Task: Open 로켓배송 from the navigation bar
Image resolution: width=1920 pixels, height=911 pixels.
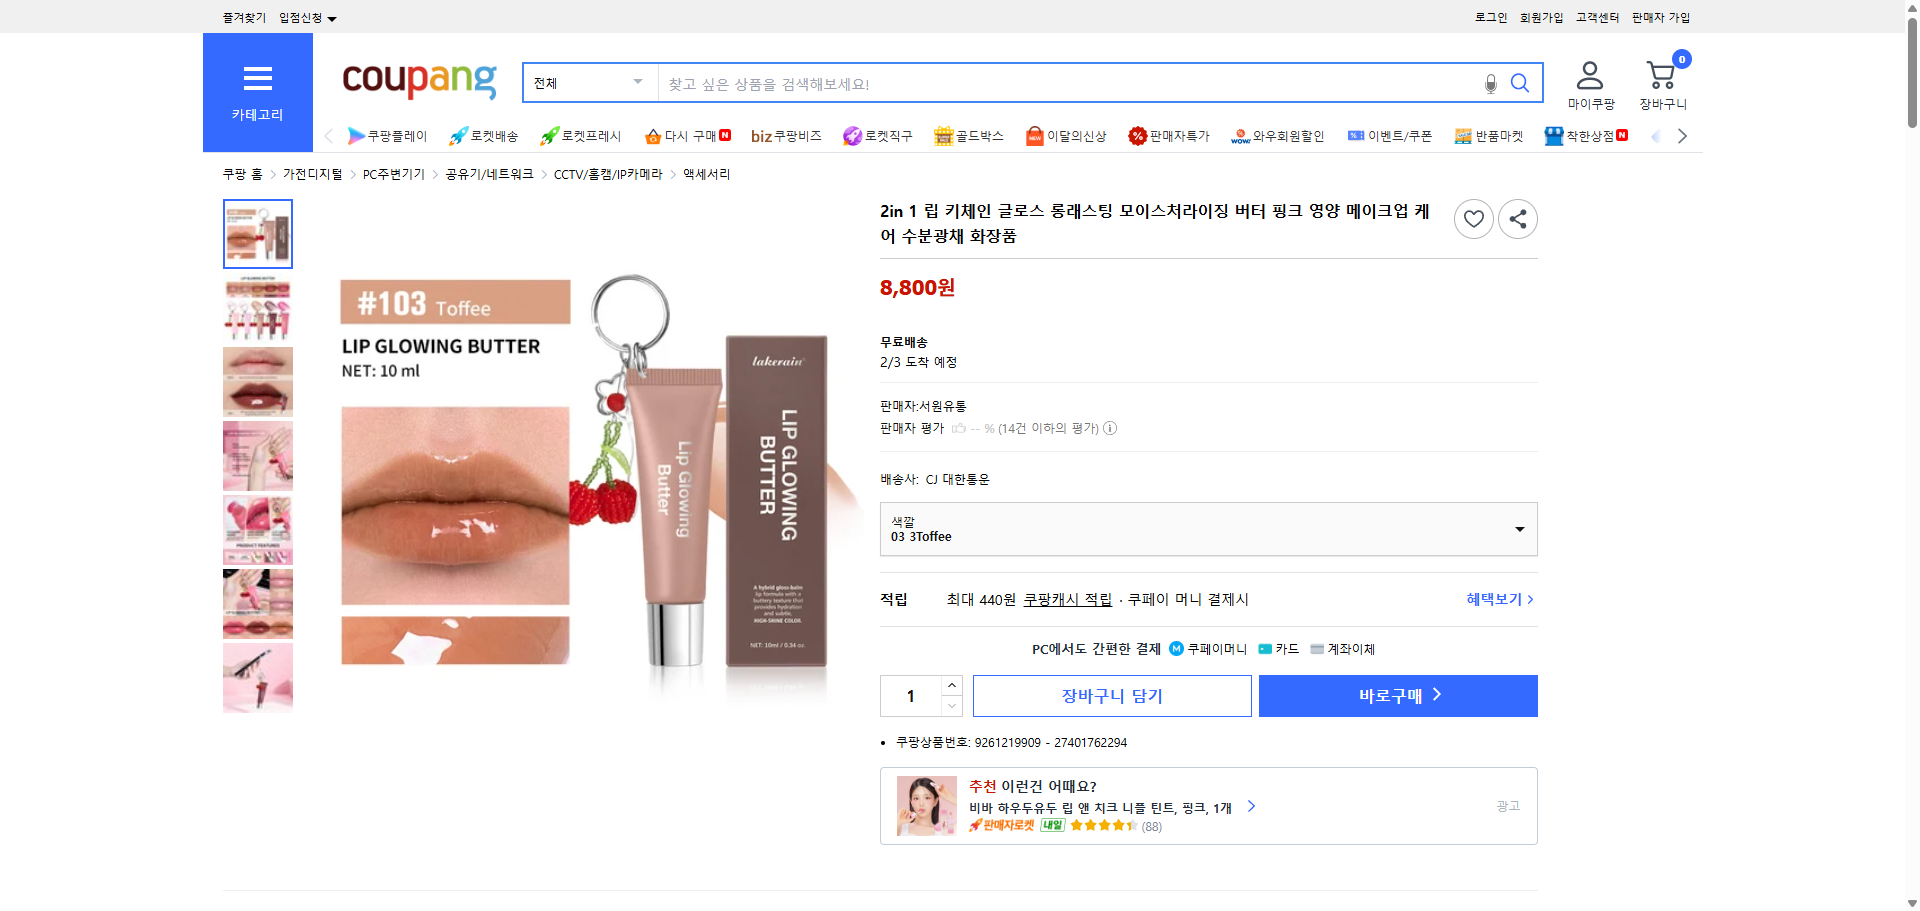Action: pos(483,136)
